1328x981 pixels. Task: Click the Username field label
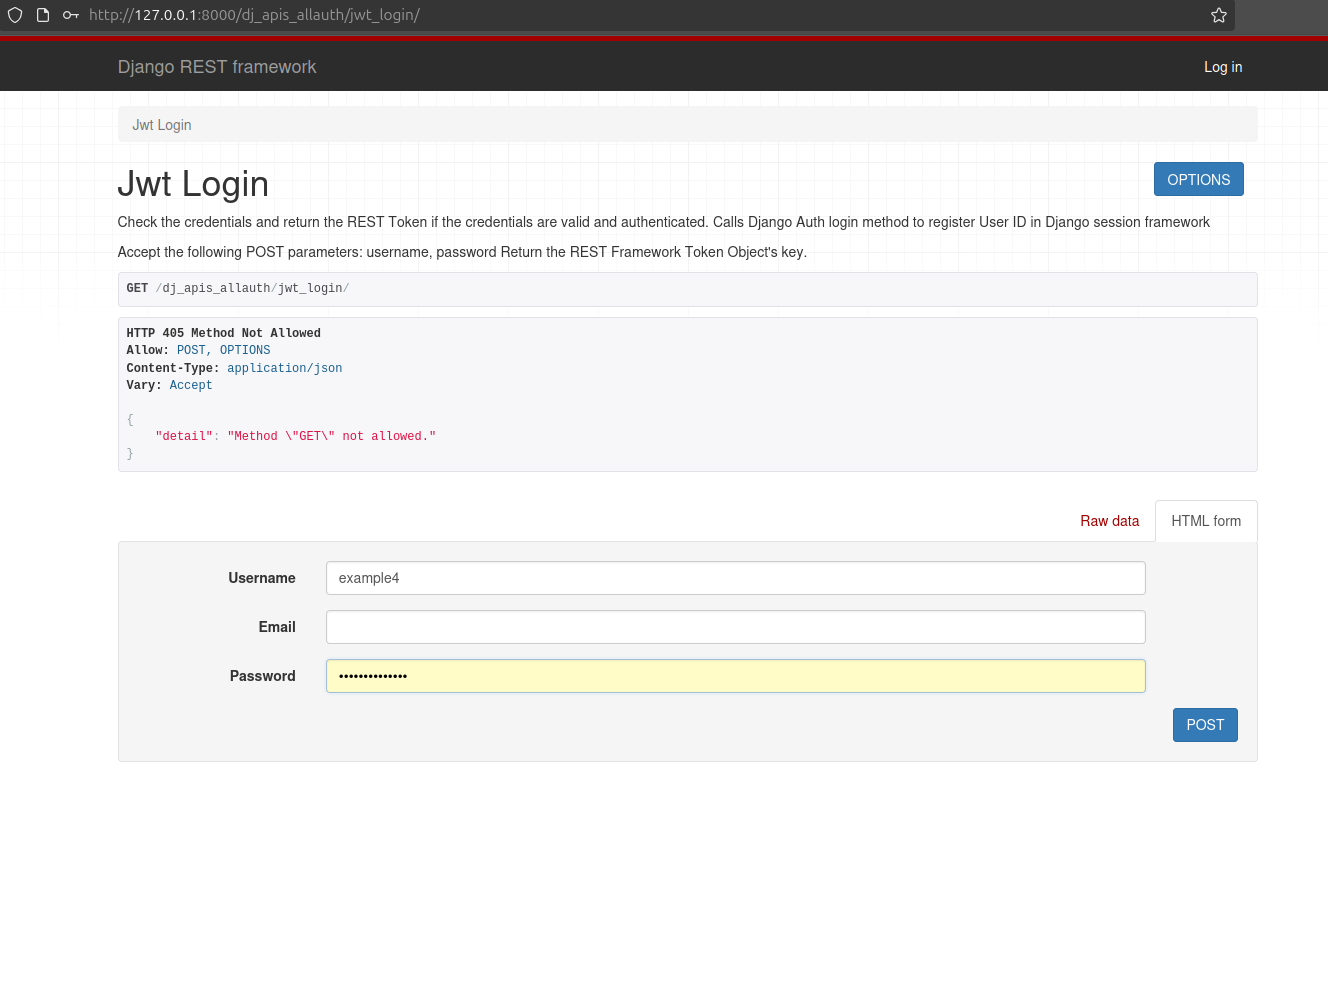pos(262,578)
